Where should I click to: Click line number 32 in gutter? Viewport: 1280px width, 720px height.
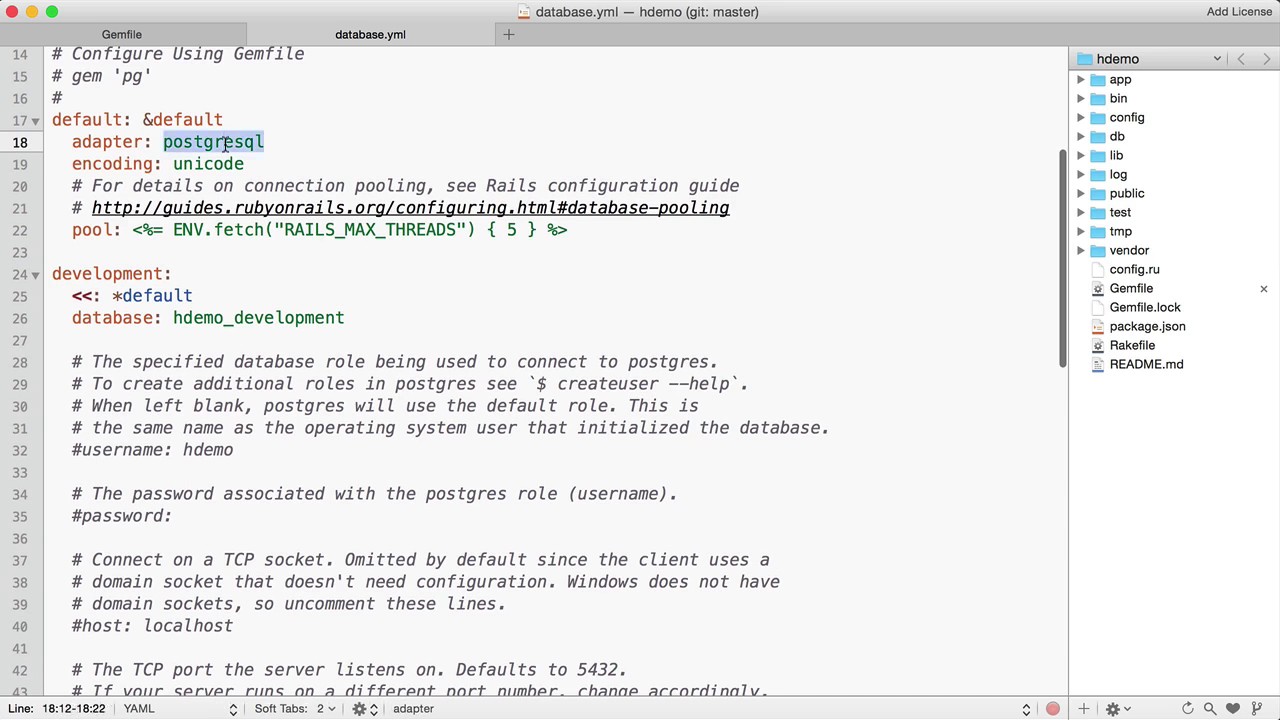click(20, 450)
